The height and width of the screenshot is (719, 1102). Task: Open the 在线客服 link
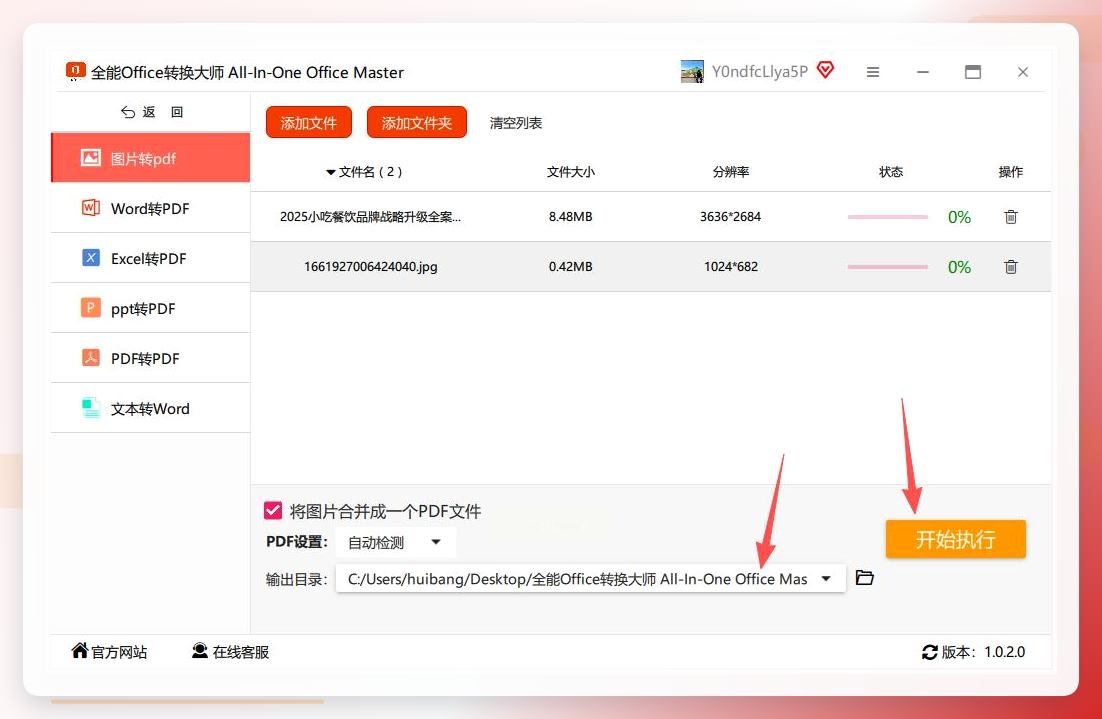click(x=241, y=652)
